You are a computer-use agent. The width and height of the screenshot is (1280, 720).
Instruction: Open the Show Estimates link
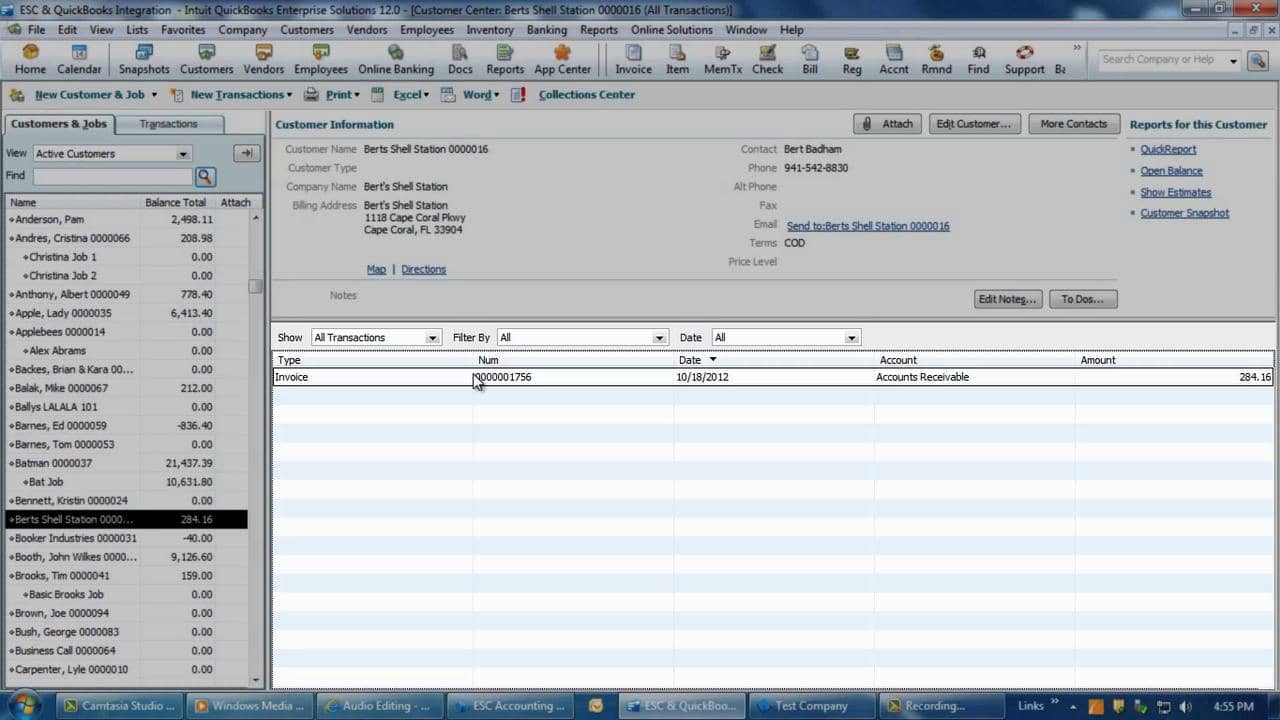(x=1175, y=192)
